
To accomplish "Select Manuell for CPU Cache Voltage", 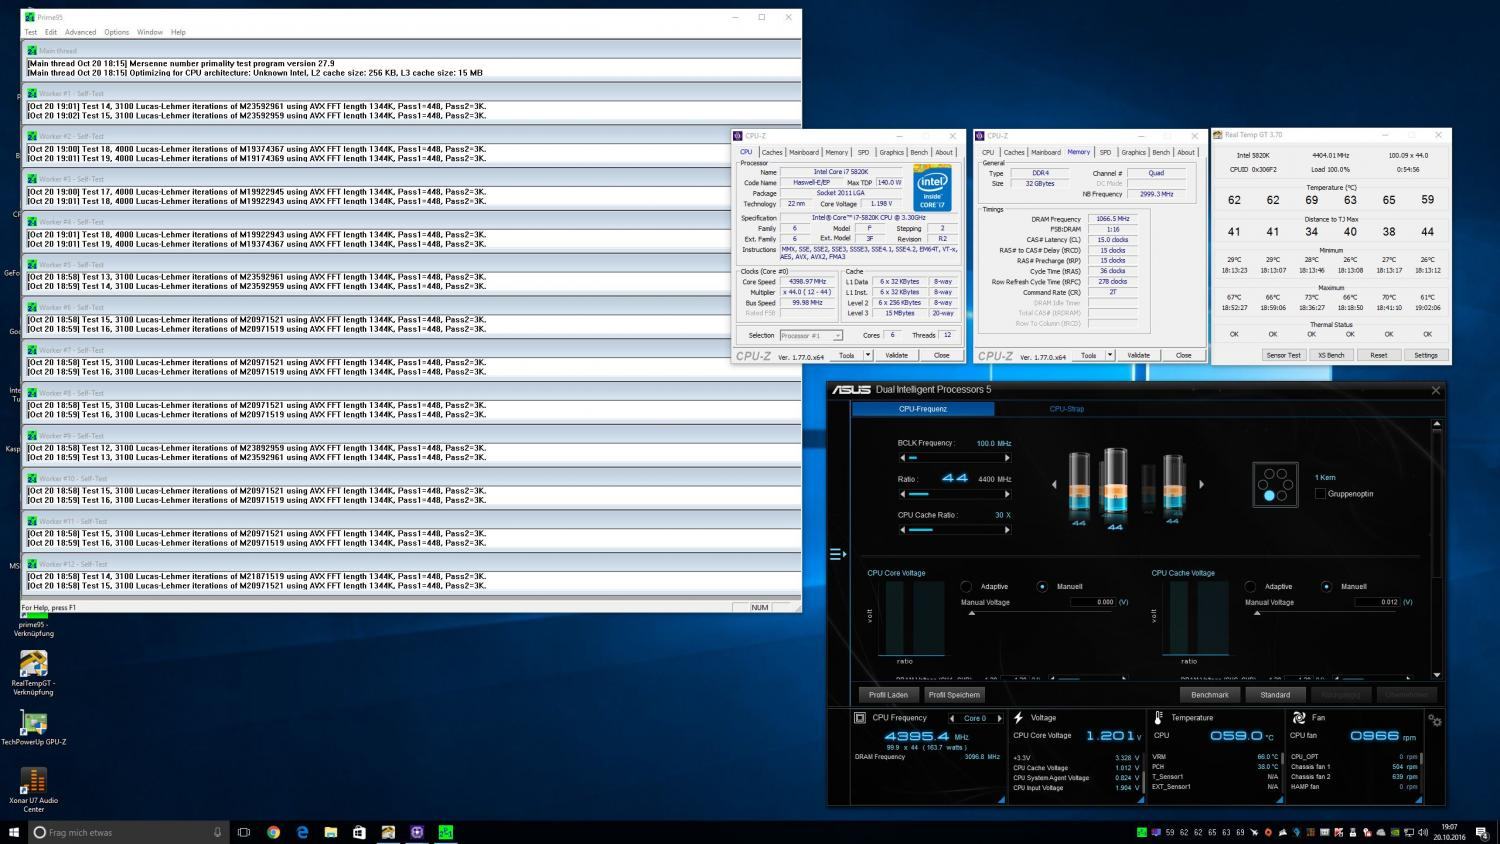I will click(1326, 587).
